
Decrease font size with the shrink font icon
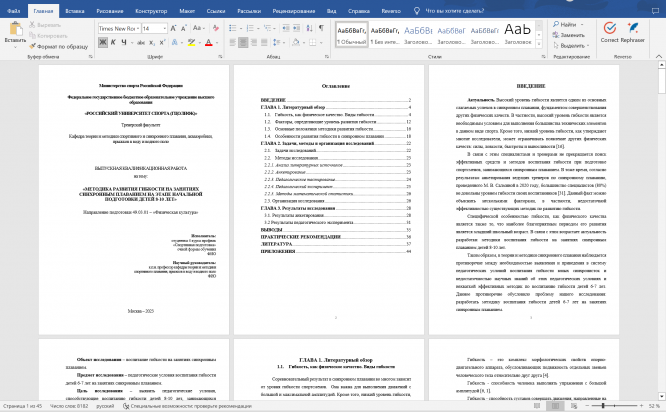(x=183, y=28)
